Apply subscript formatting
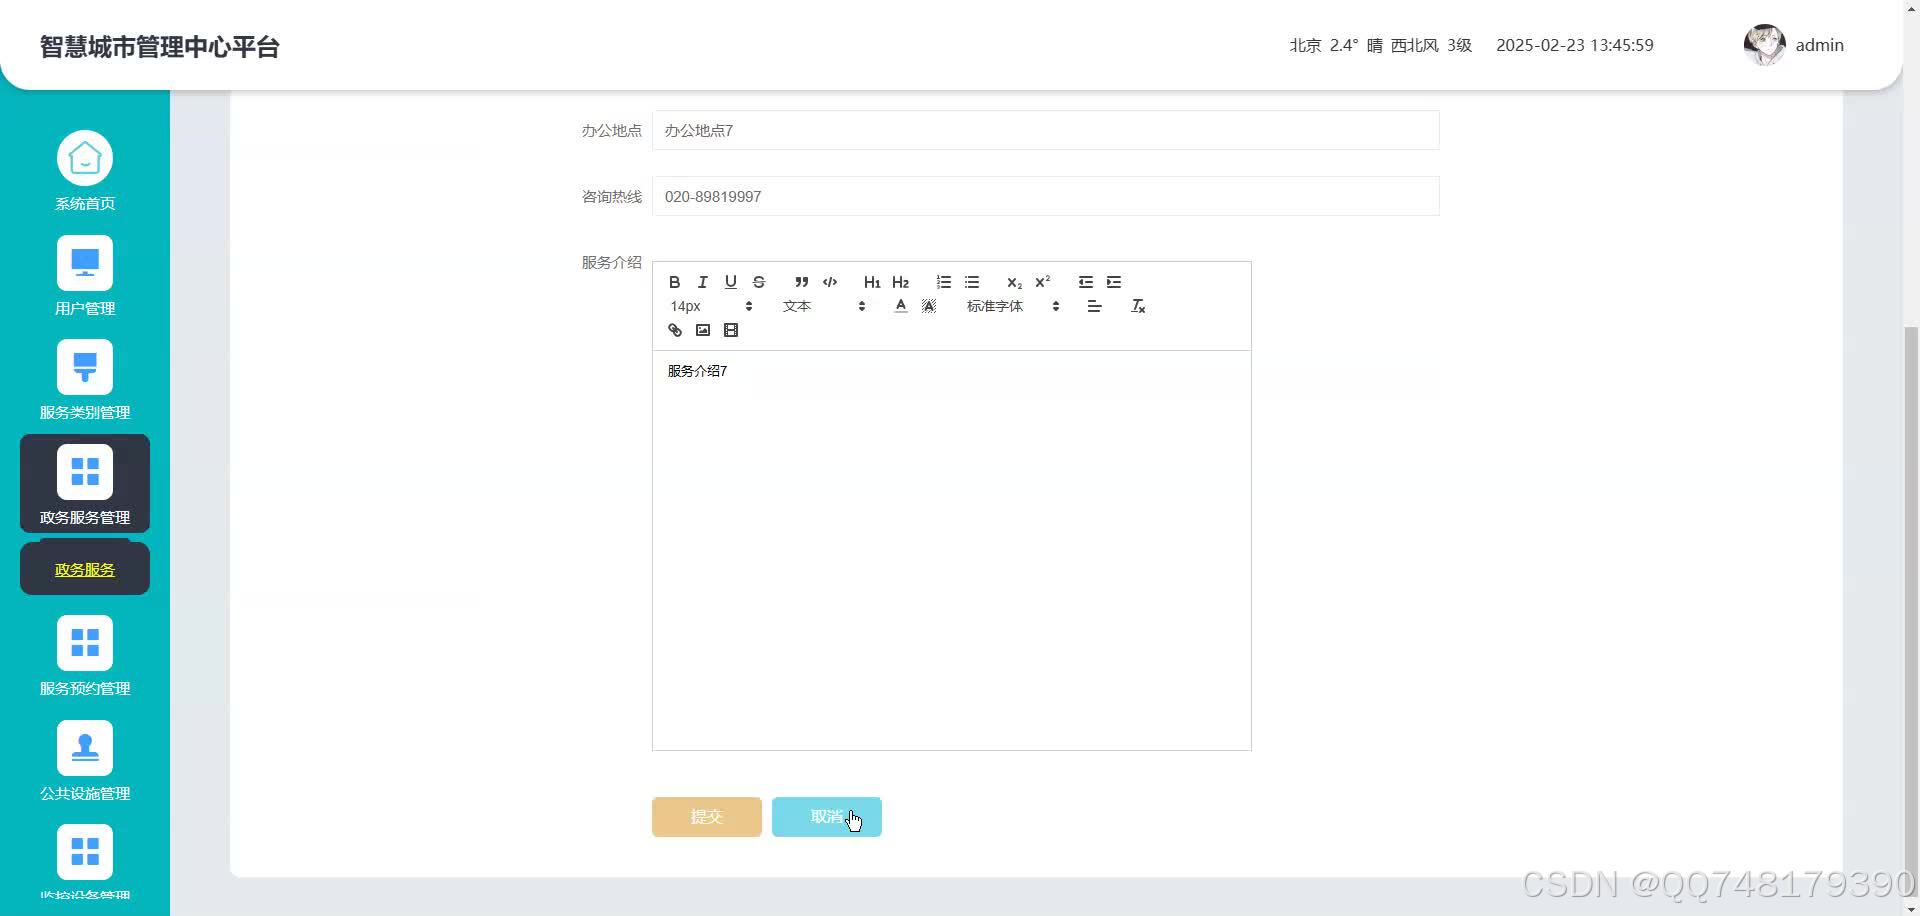 1014,282
